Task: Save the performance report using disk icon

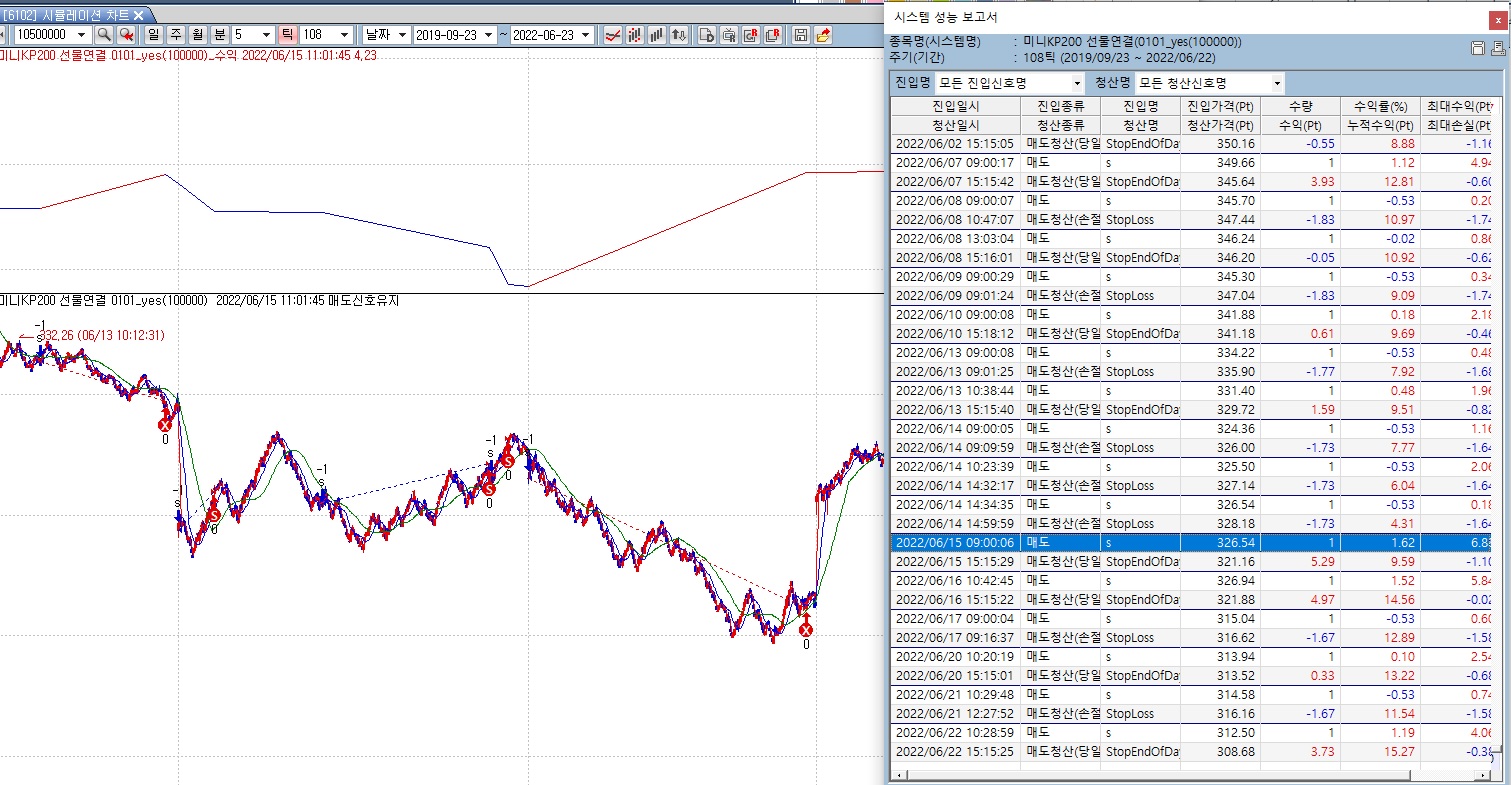Action: 1478,48
